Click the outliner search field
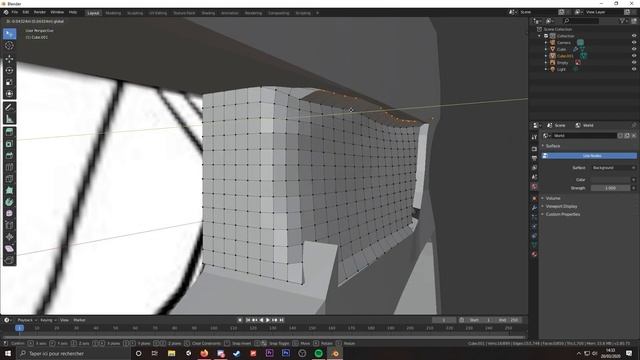Screen dimensions: 640x360 click(581, 21)
